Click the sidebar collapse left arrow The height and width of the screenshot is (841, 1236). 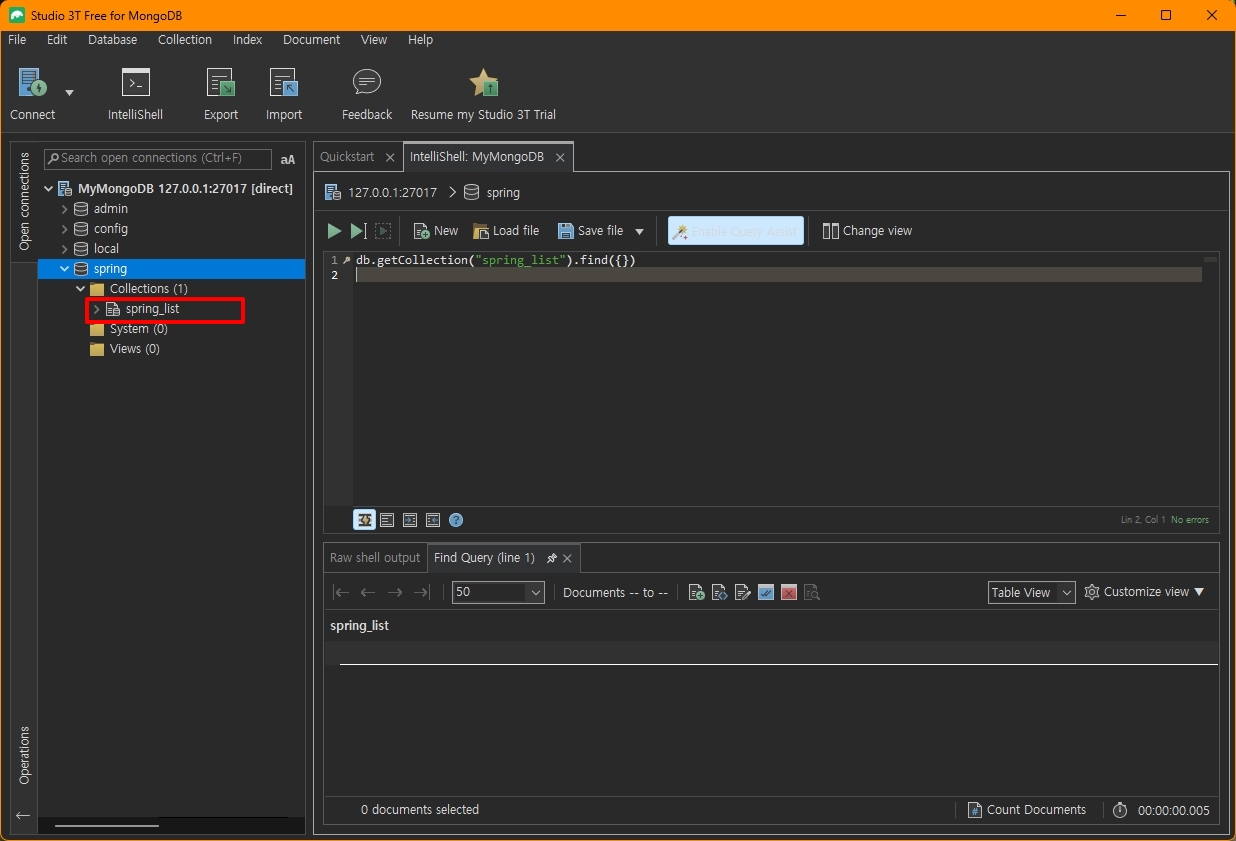click(23, 816)
